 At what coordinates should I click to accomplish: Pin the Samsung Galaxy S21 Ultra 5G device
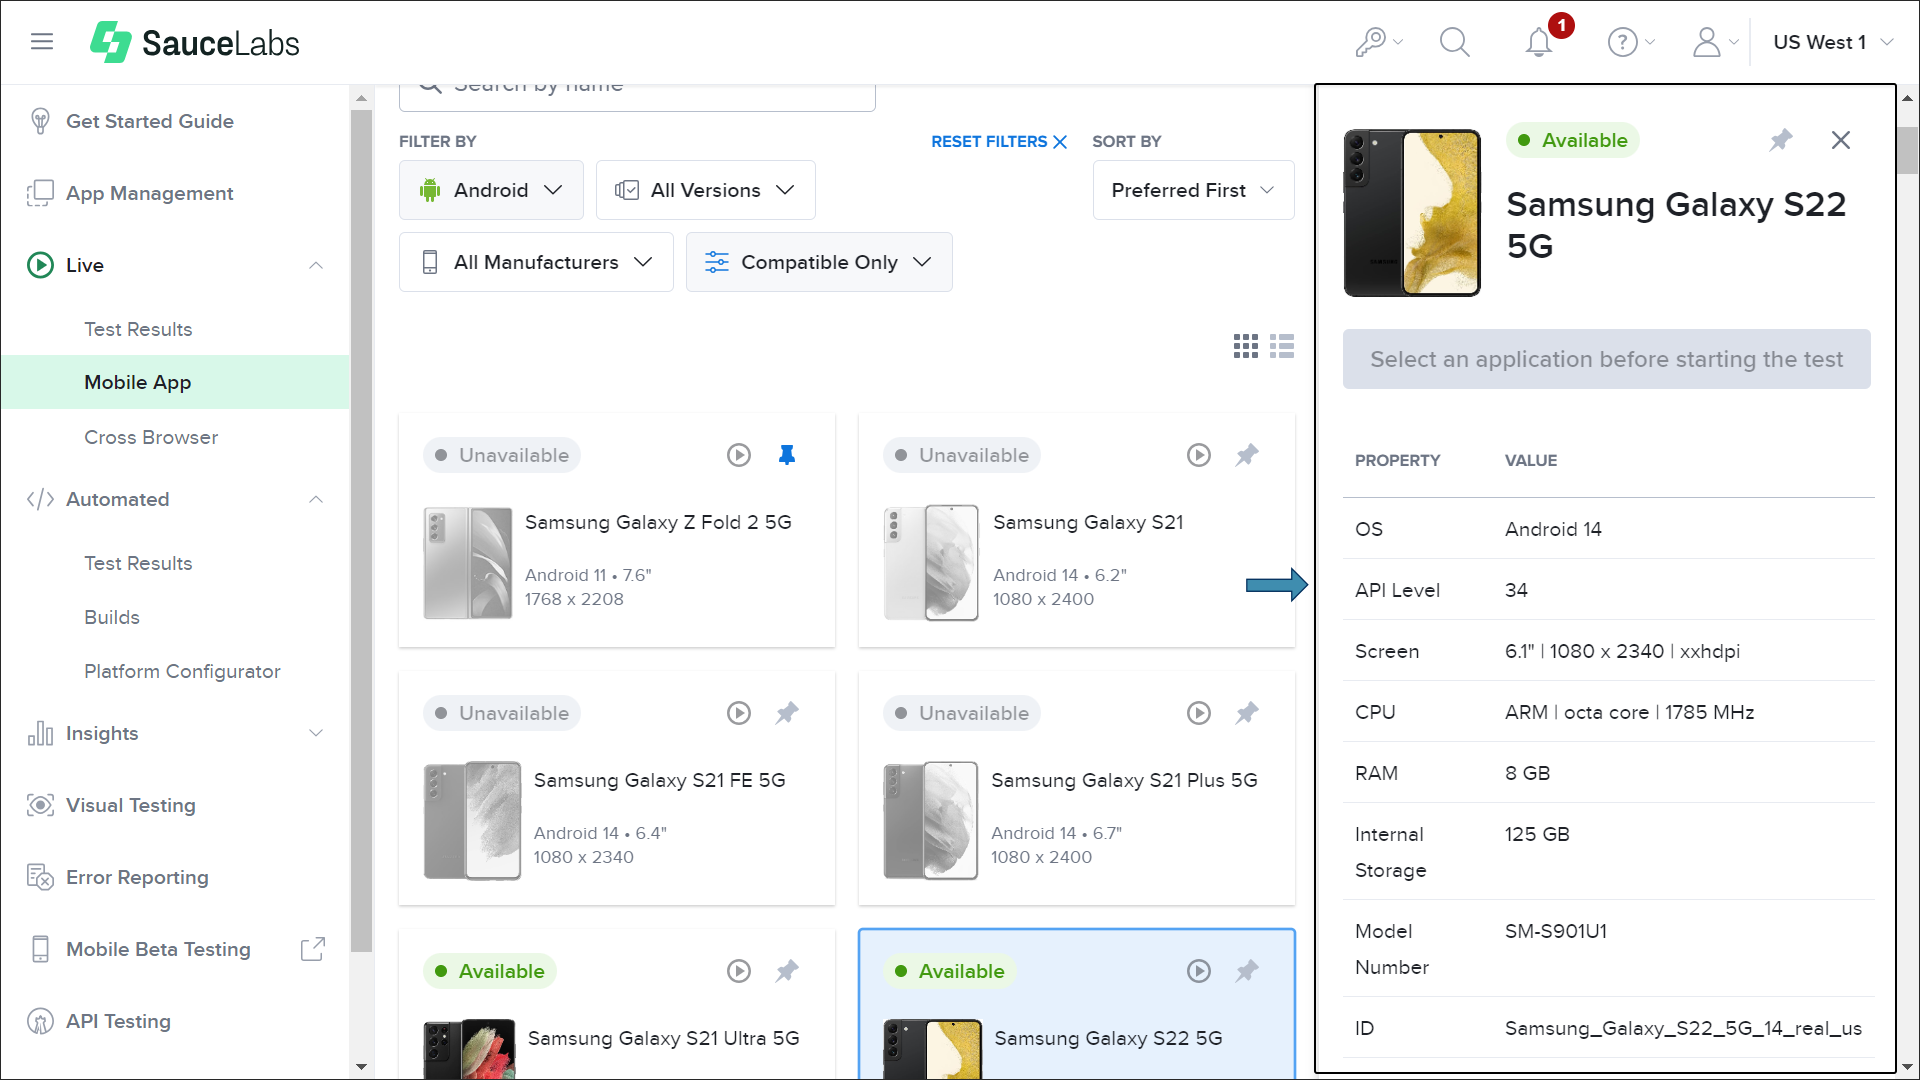pos(787,971)
